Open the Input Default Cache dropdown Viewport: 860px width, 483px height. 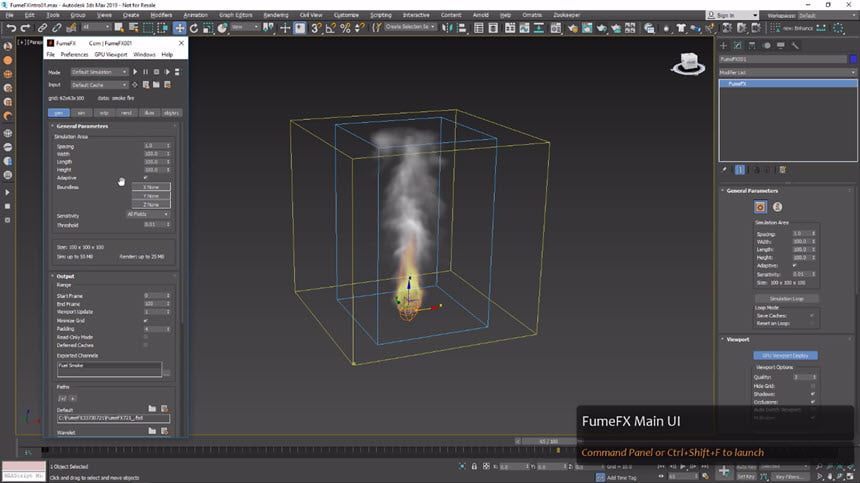coord(99,85)
